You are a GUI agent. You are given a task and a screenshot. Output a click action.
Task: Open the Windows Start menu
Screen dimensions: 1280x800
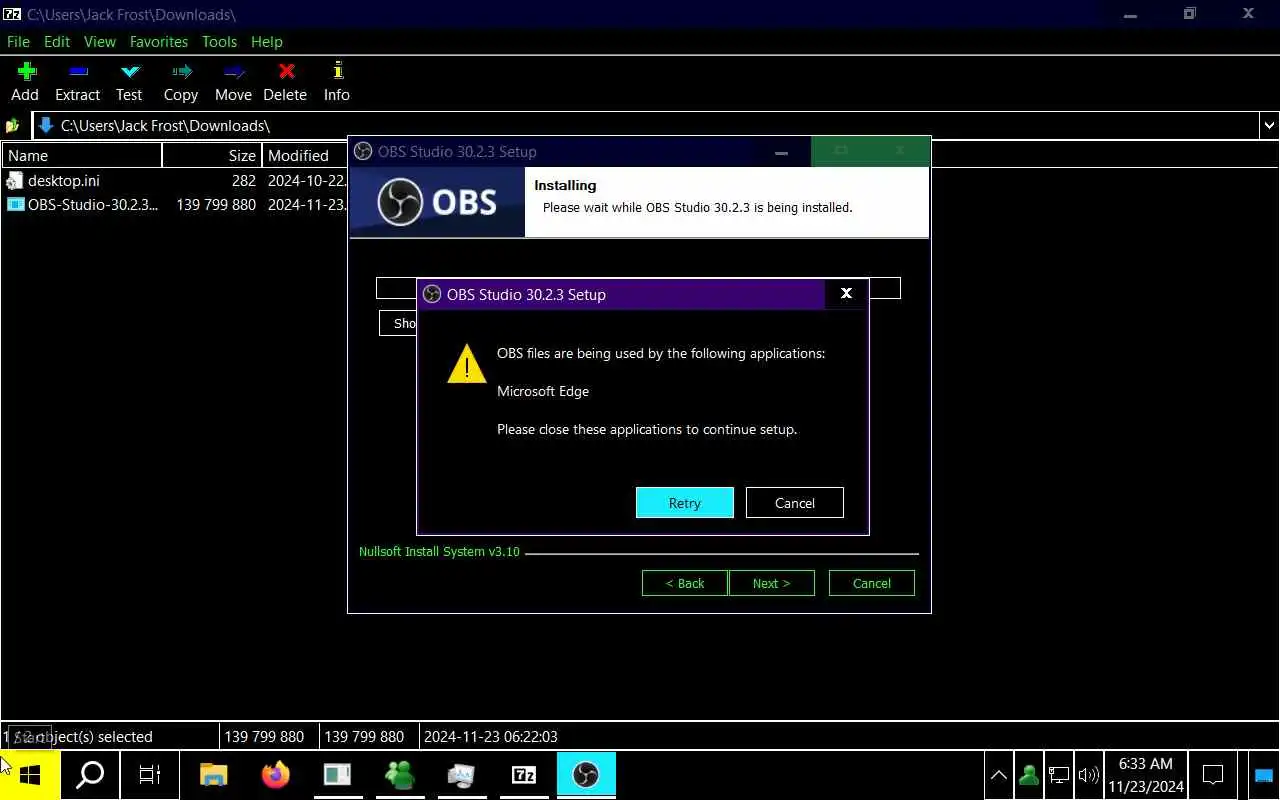[x=30, y=775]
